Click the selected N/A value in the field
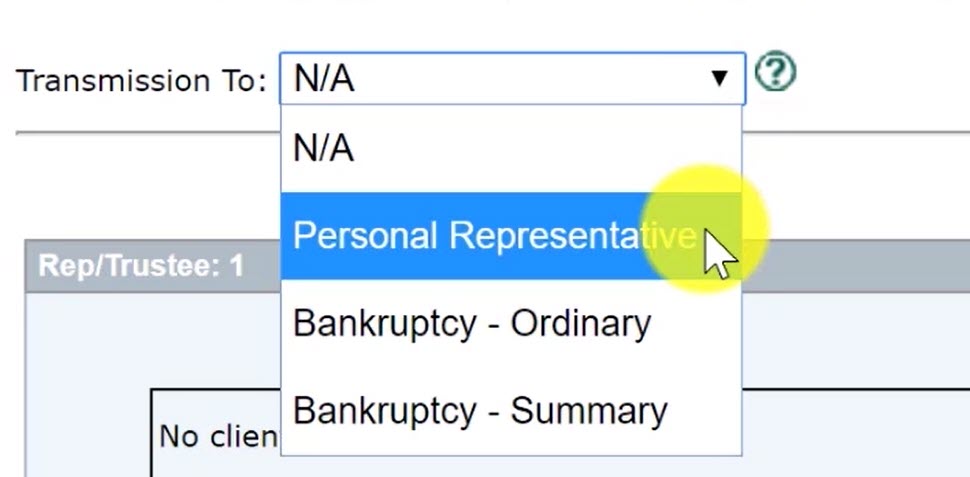Viewport: 970px width, 477px height. tap(324, 79)
